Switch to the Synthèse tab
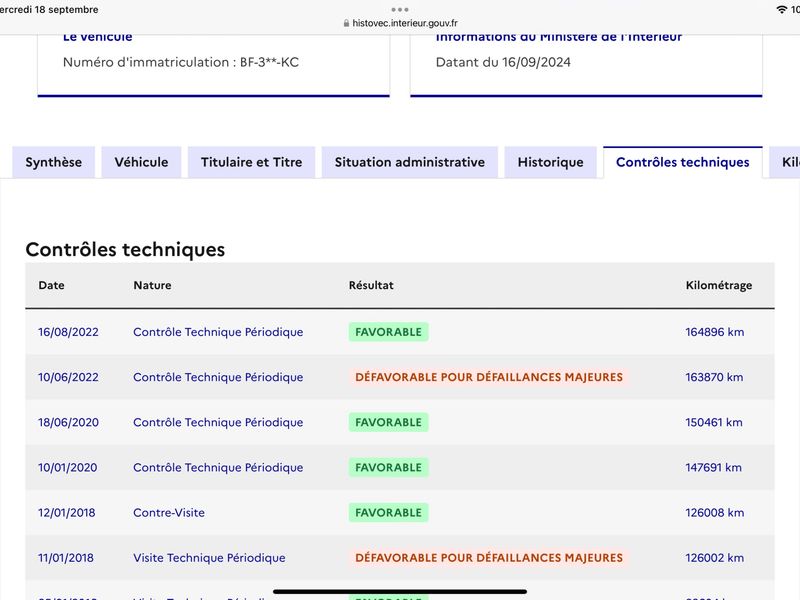Viewport: 800px width, 600px height. [54, 162]
